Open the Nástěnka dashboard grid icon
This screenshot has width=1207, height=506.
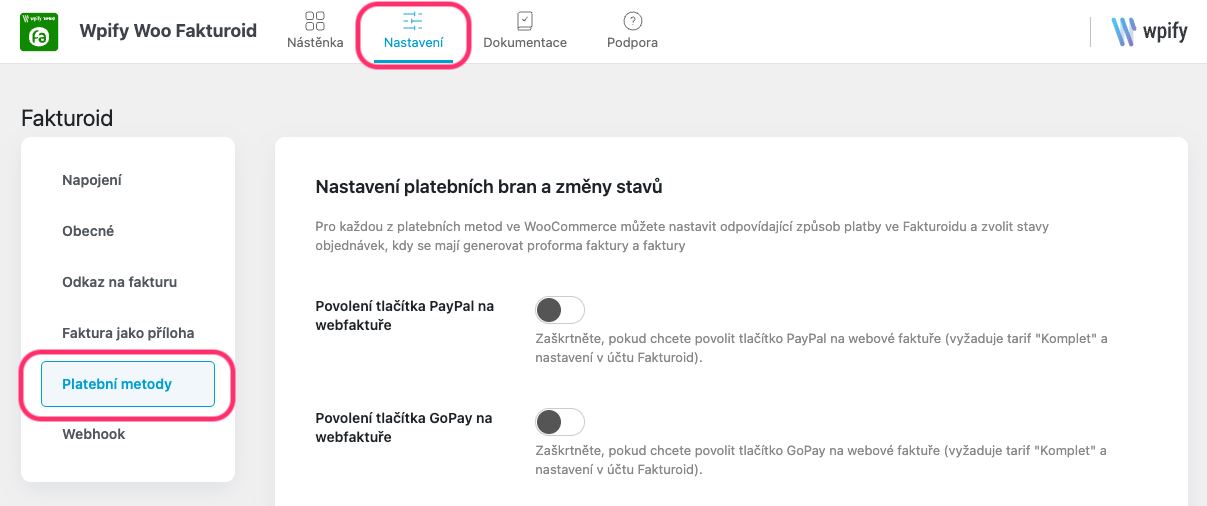point(315,21)
